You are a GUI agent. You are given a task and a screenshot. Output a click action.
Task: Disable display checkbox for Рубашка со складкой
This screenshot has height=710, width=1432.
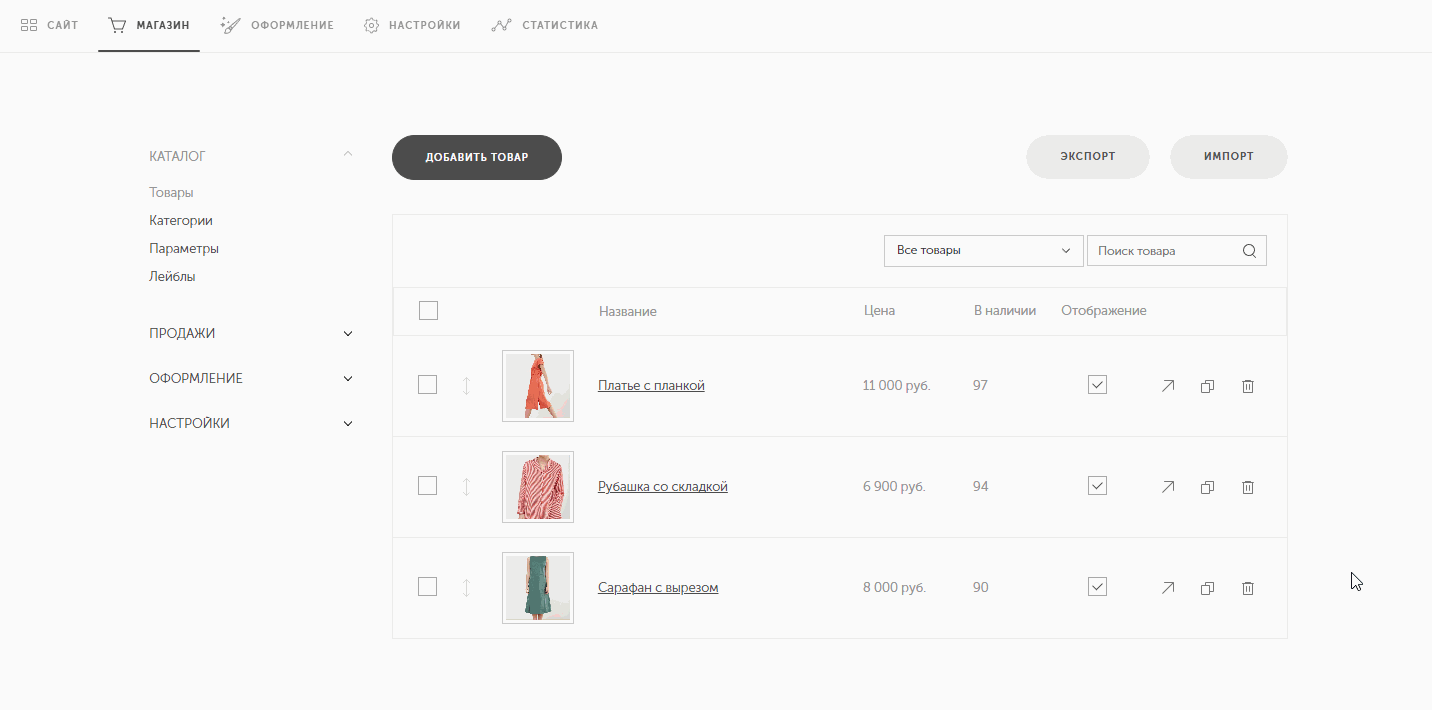coord(1097,486)
